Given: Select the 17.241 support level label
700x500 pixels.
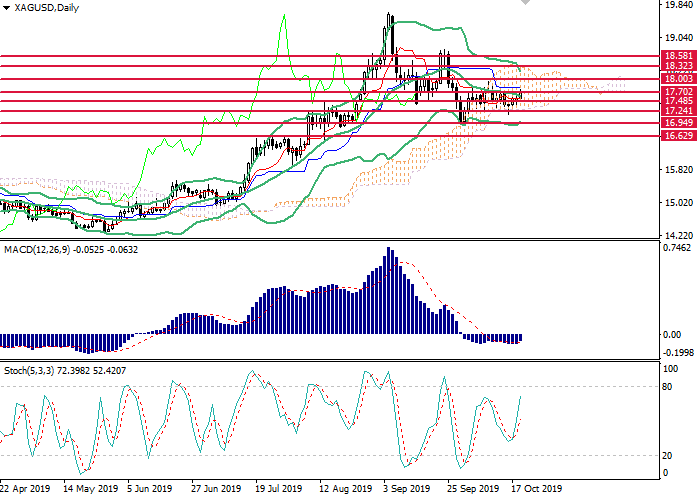Looking at the screenshot, I should 679,111.
